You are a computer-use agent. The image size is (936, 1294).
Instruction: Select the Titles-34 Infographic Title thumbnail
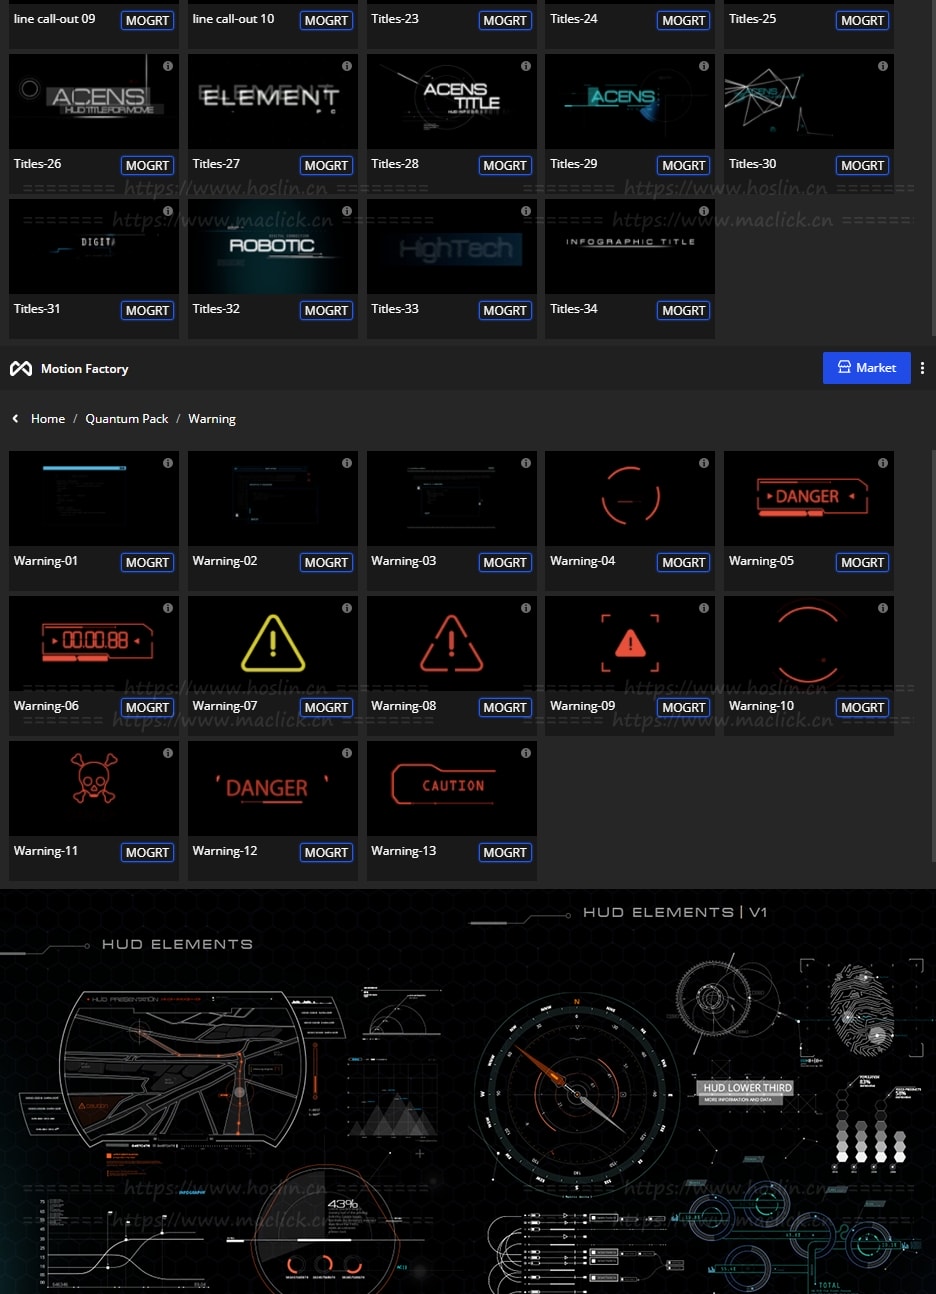tap(630, 246)
